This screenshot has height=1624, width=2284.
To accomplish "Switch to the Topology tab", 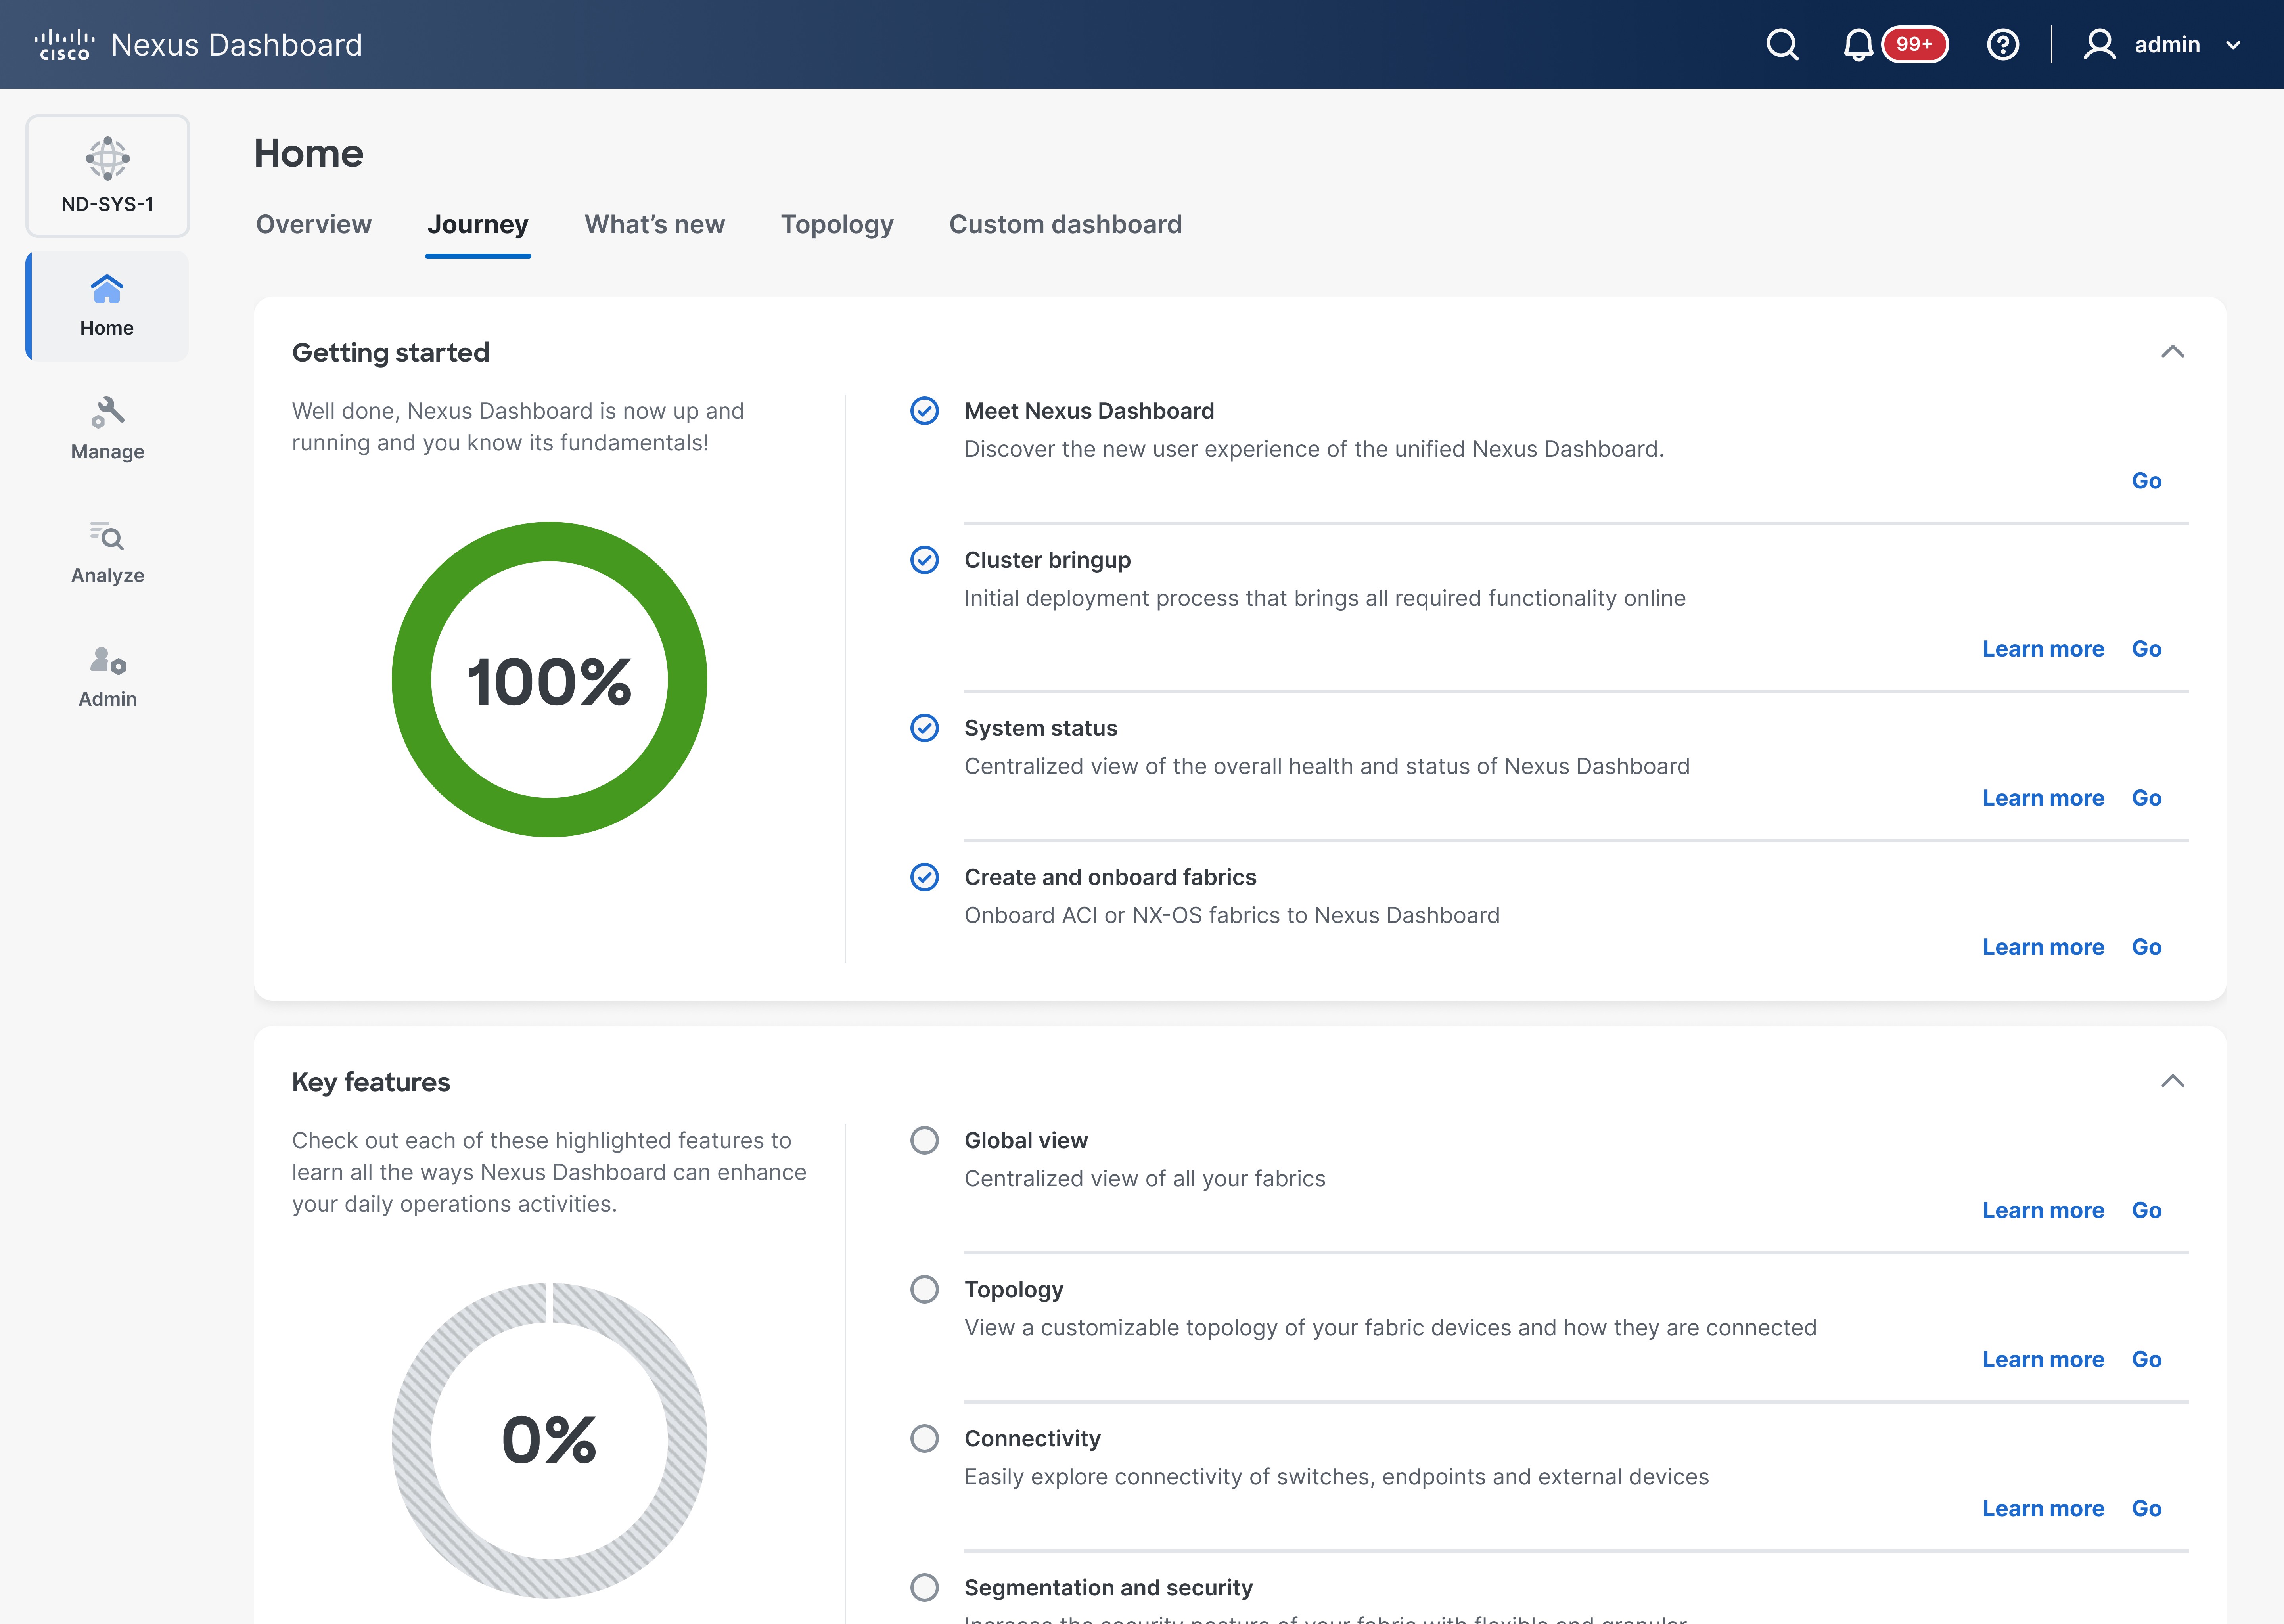I will pyautogui.click(x=837, y=224).
